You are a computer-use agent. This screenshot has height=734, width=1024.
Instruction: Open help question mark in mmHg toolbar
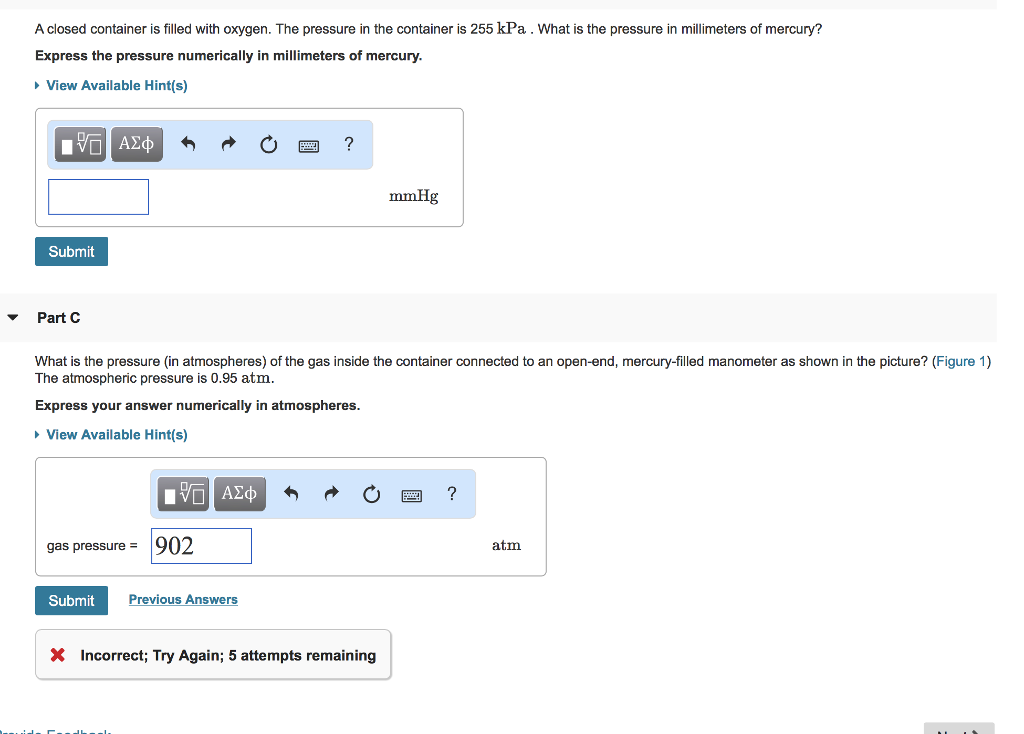348,144
